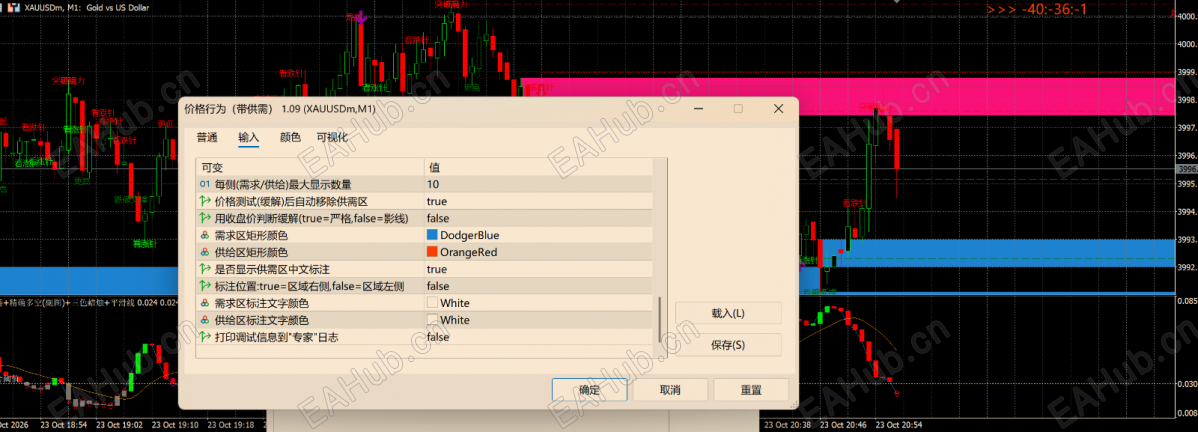1198x432 pixels.
Task: Click the boolean icon of 价格测试后自动移除供需区 row
Action: tap(204, 201)
